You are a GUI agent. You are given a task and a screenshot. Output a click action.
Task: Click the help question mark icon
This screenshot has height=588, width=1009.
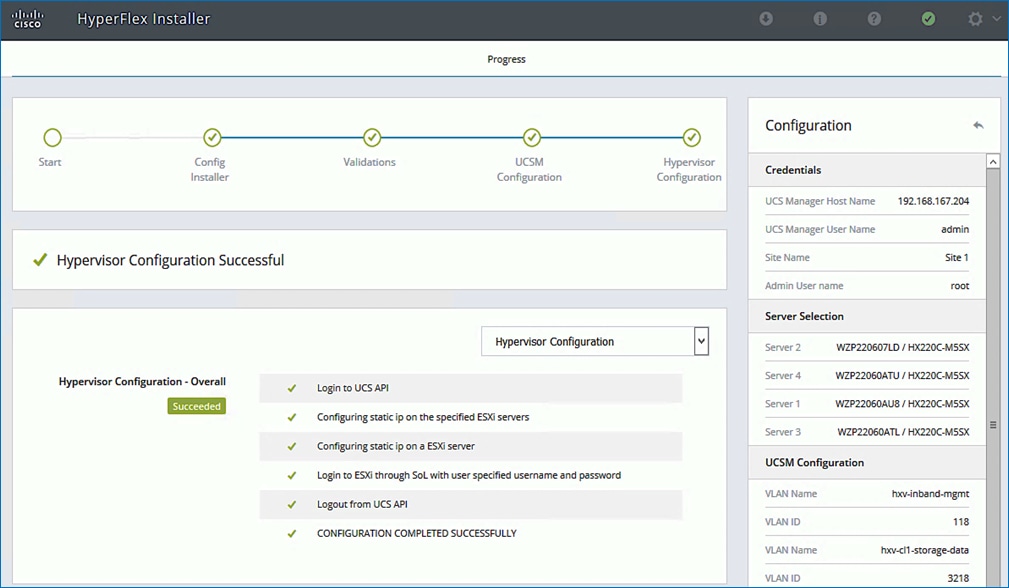pyautogui.click(x=874, y=19)
